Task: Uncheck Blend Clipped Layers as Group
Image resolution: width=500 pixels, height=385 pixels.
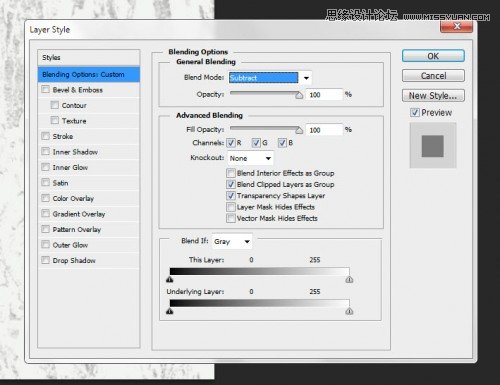Action: click(x=231, y=184)
